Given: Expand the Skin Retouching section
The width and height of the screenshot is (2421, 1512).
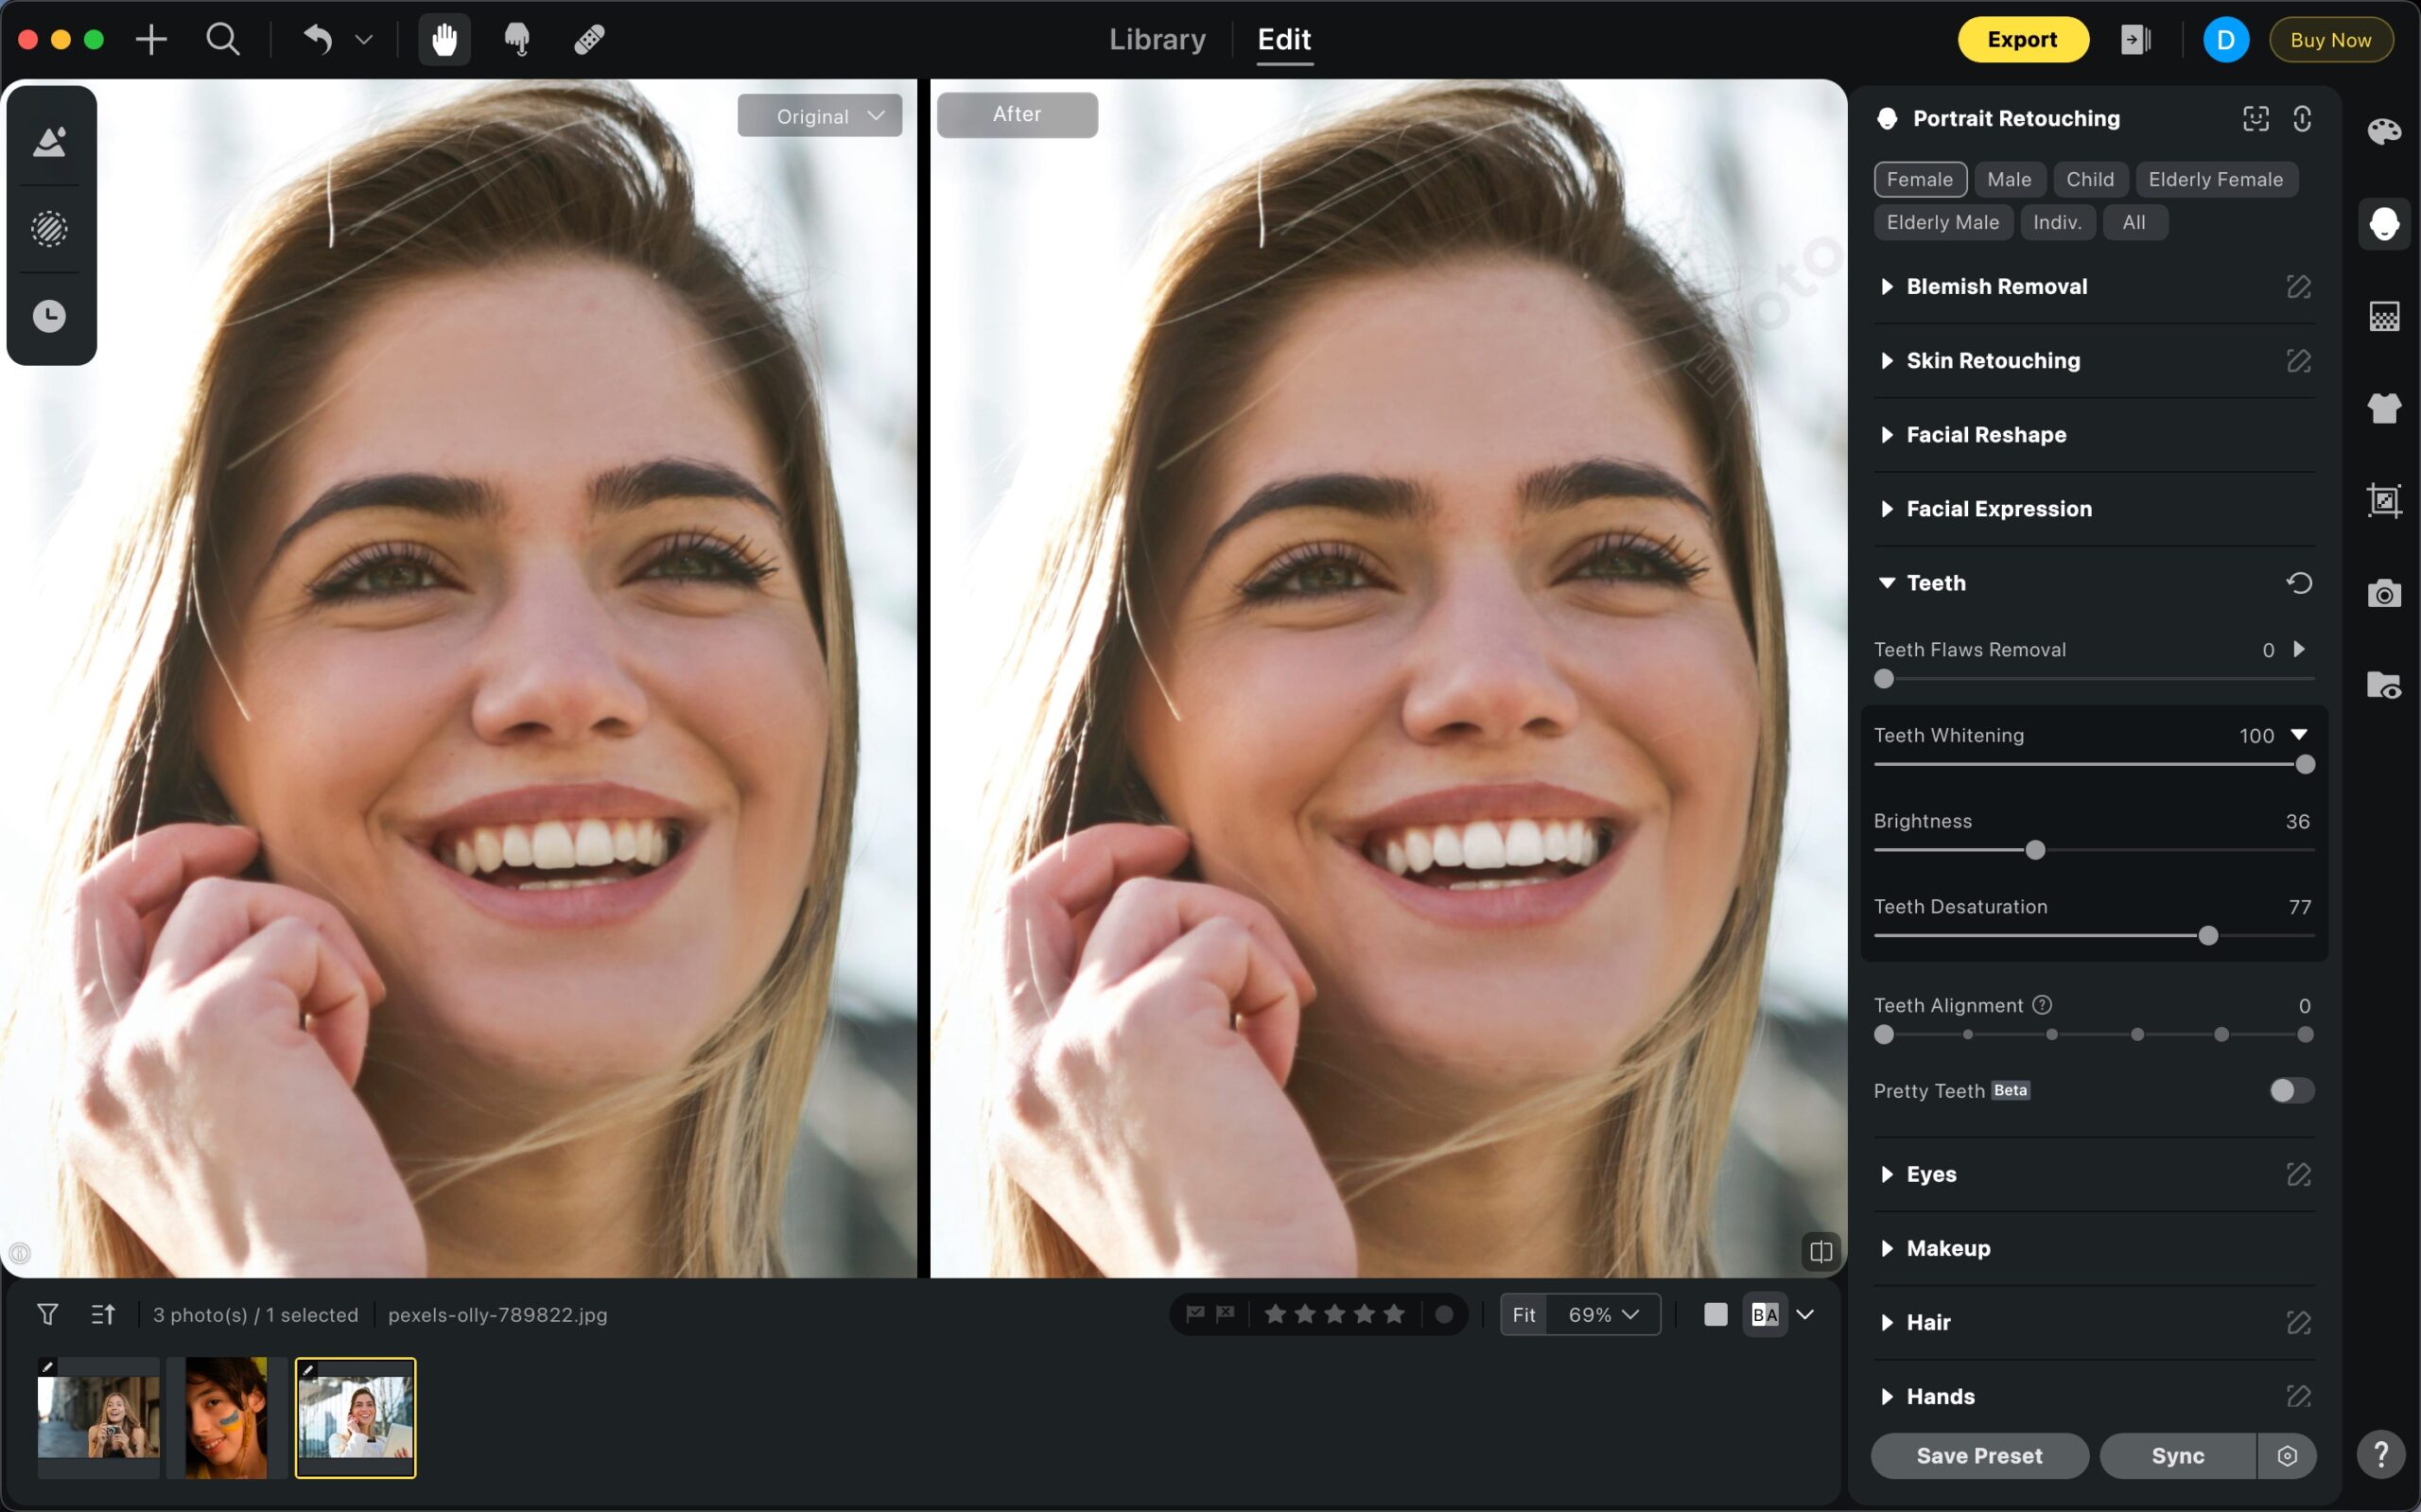Looking at the screenshot, I should (x=1992, y=361).
